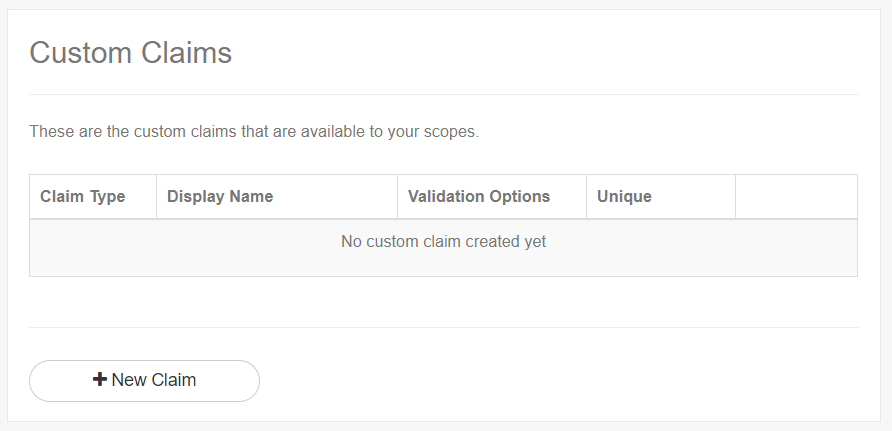Click the Custom Claims page heading

coord(131,53)
